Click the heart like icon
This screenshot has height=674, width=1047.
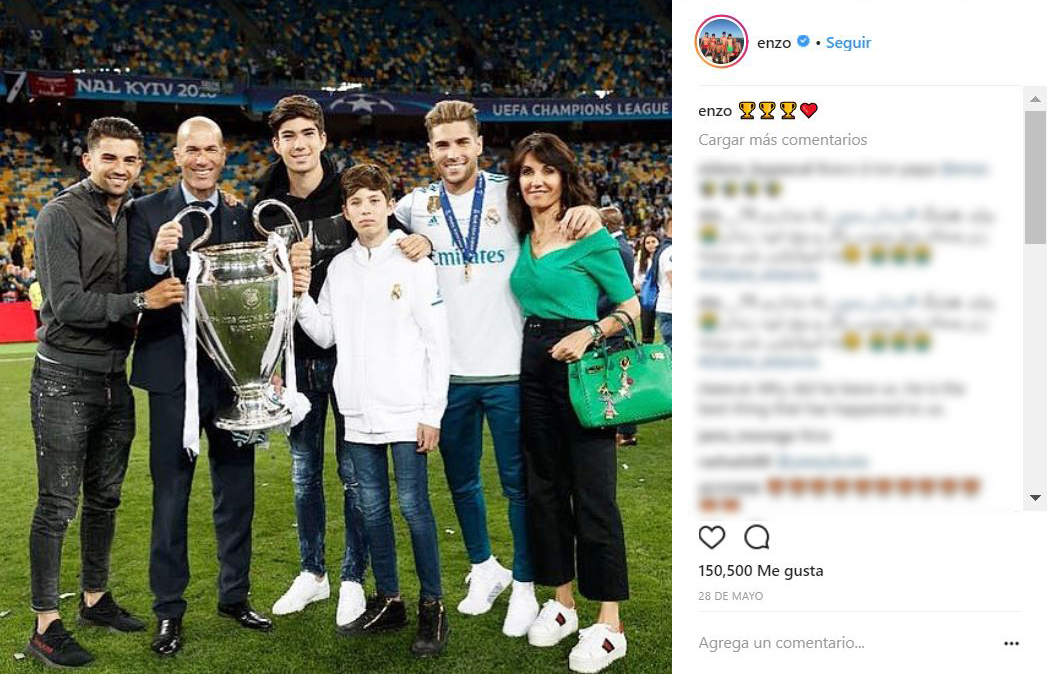click(712, 537)
